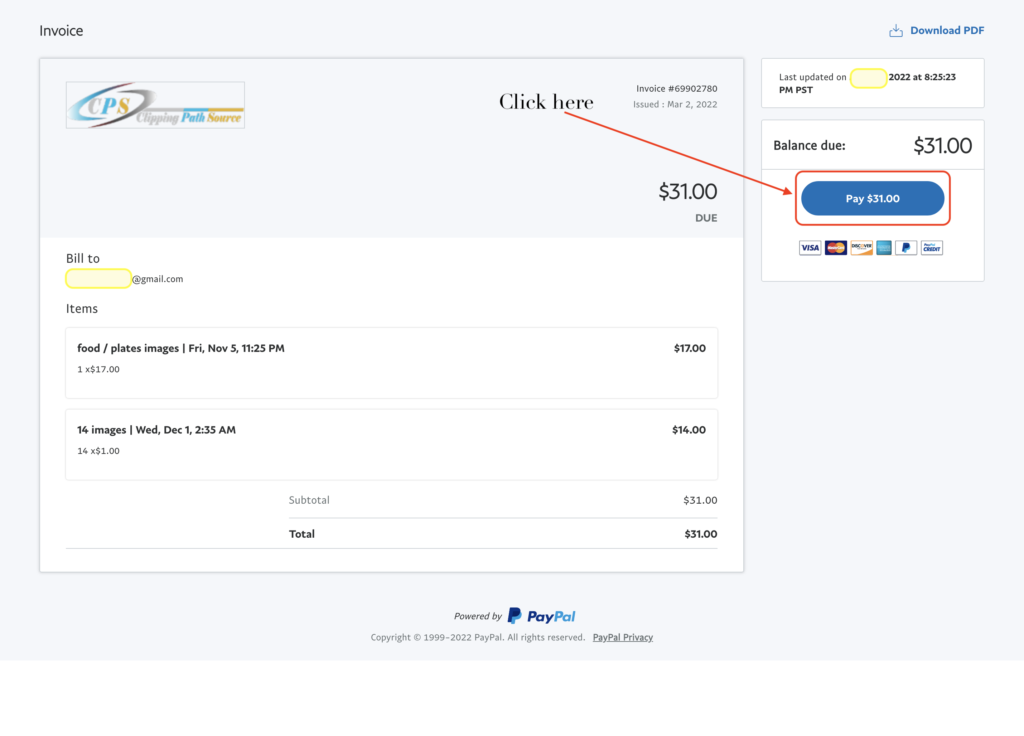
Task: Click the copyright notice in the footer
Action: coord(477,637)
